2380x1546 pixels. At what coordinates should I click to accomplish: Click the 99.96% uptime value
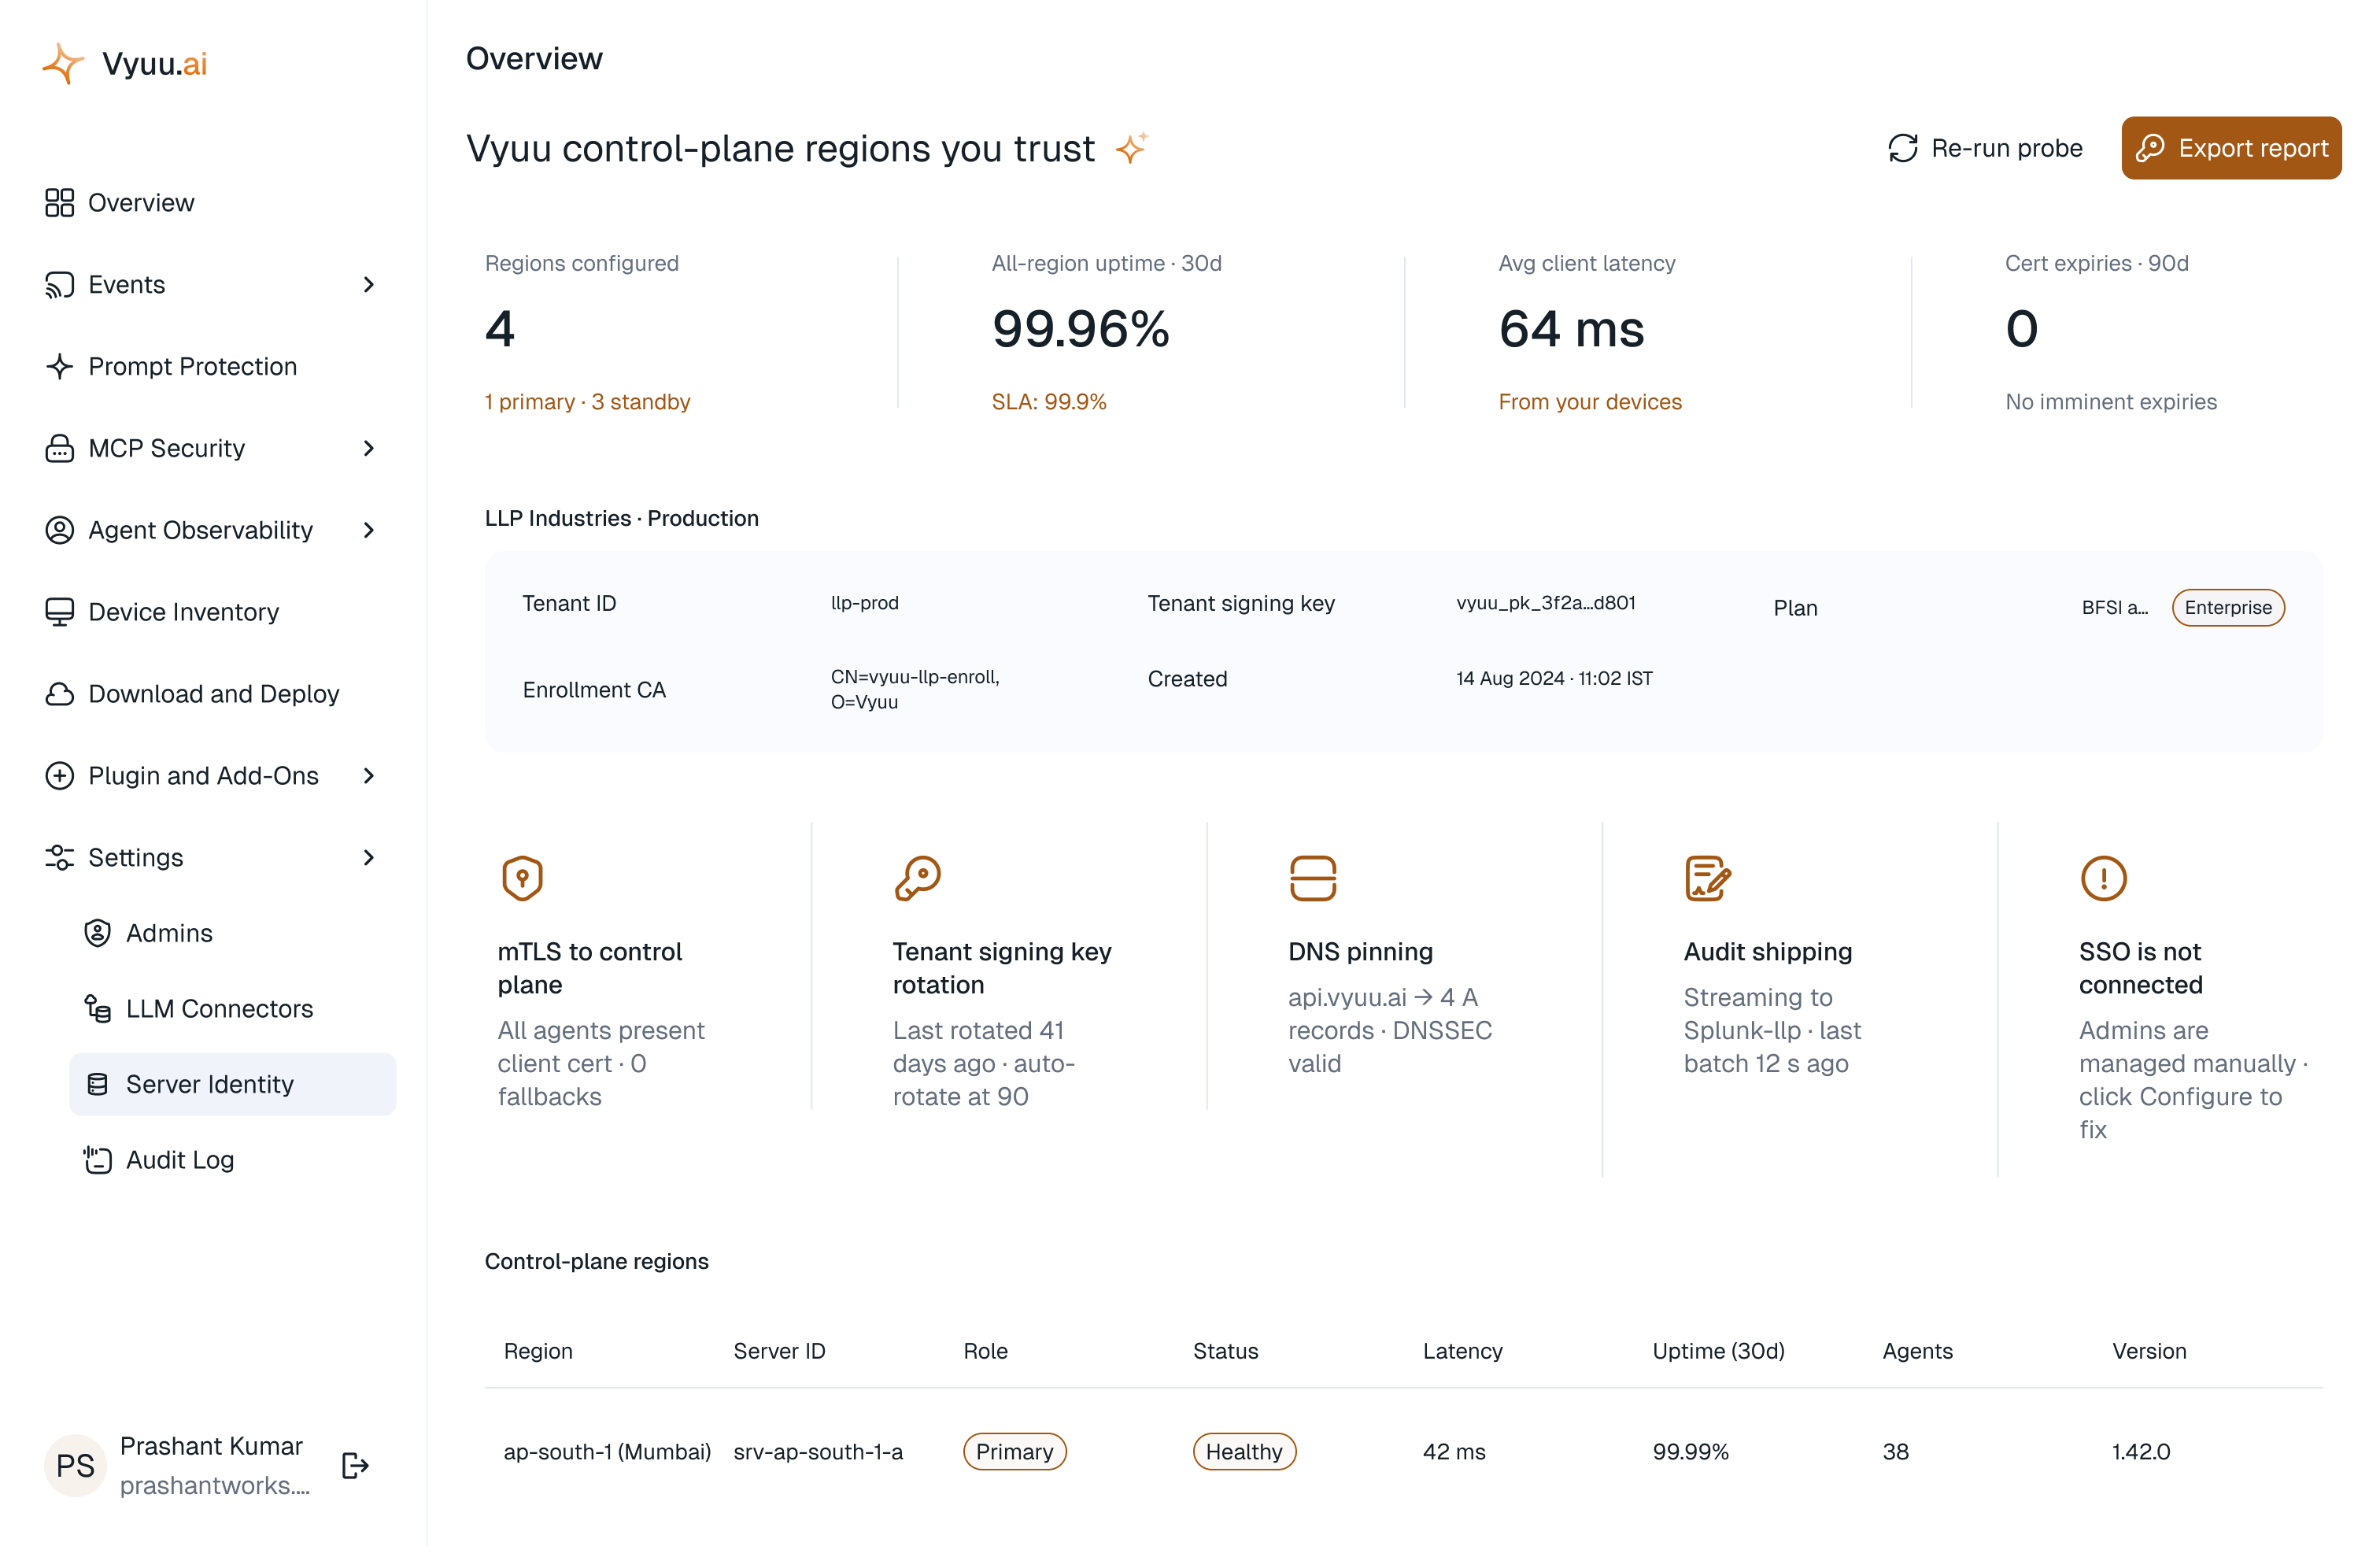click(x=1080, y=329)
